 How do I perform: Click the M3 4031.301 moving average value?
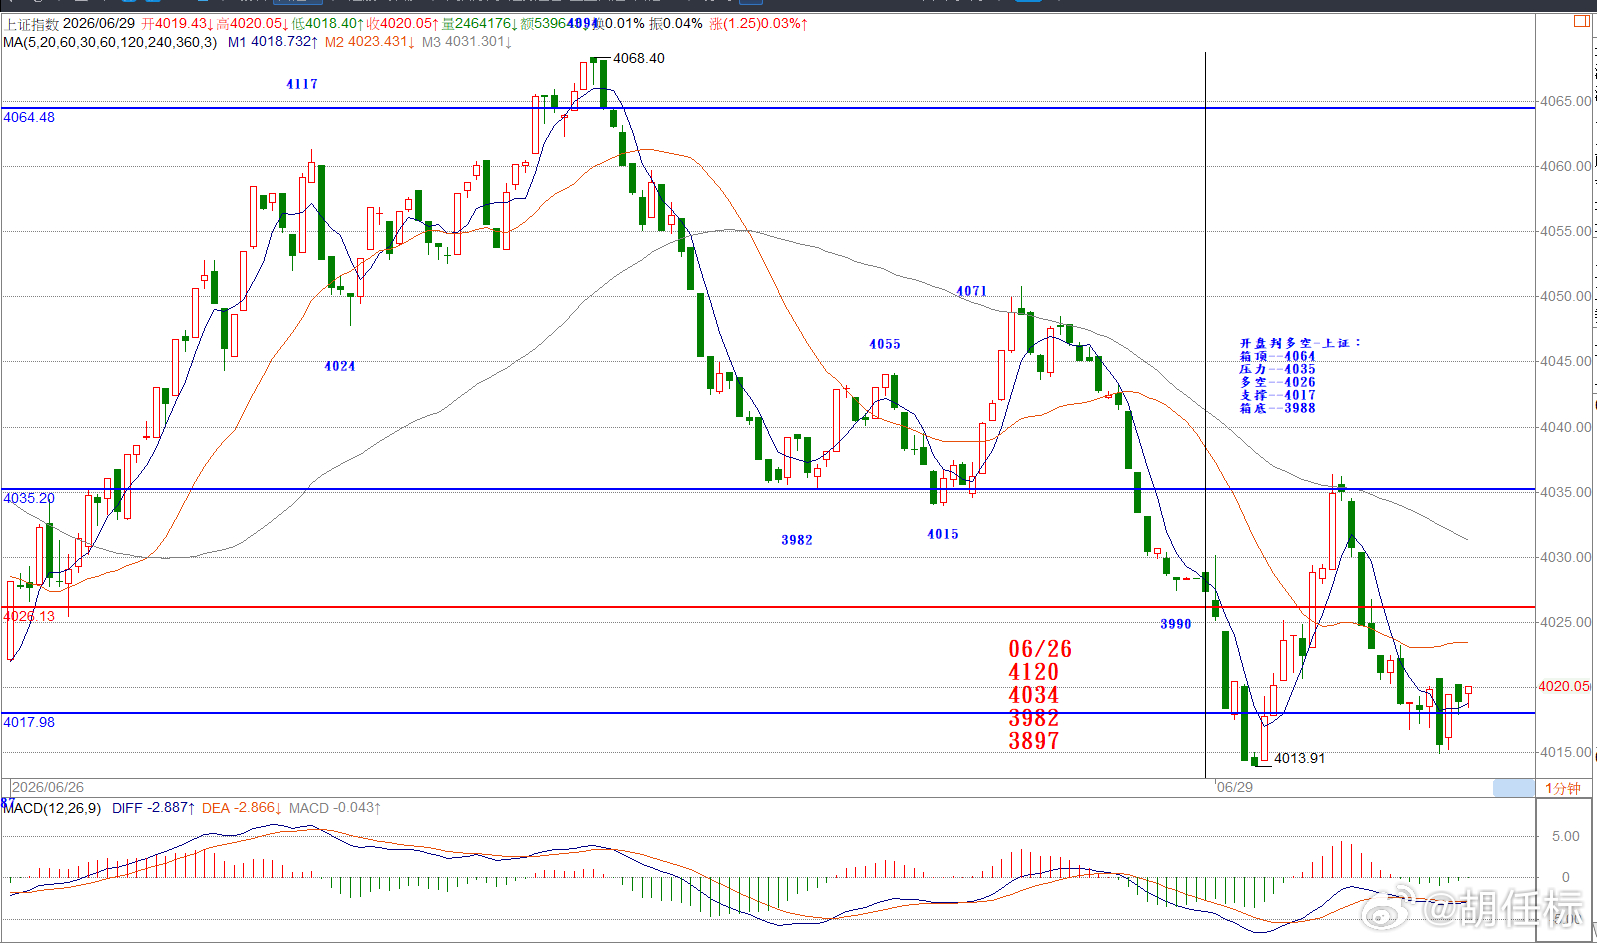point(467,42)
